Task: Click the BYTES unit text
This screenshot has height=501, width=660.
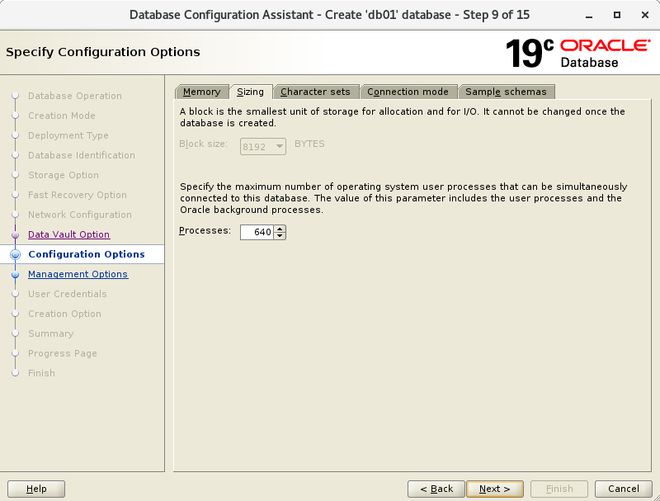Action: coord(309,144)
